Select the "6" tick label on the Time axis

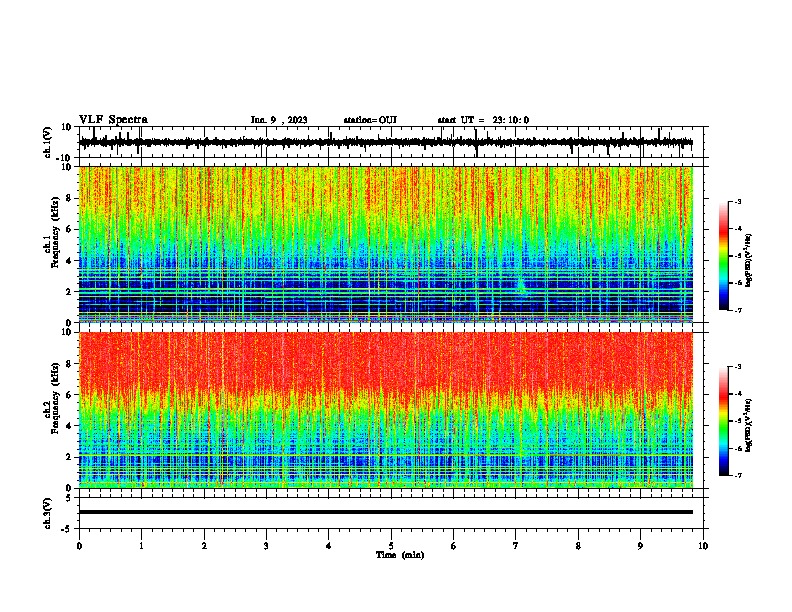click(454, 546)
